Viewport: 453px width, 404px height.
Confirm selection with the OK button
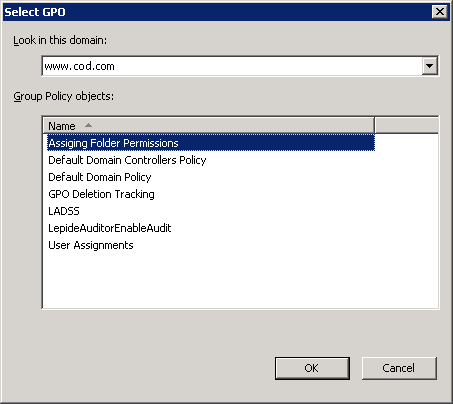[x=312, y=368]
